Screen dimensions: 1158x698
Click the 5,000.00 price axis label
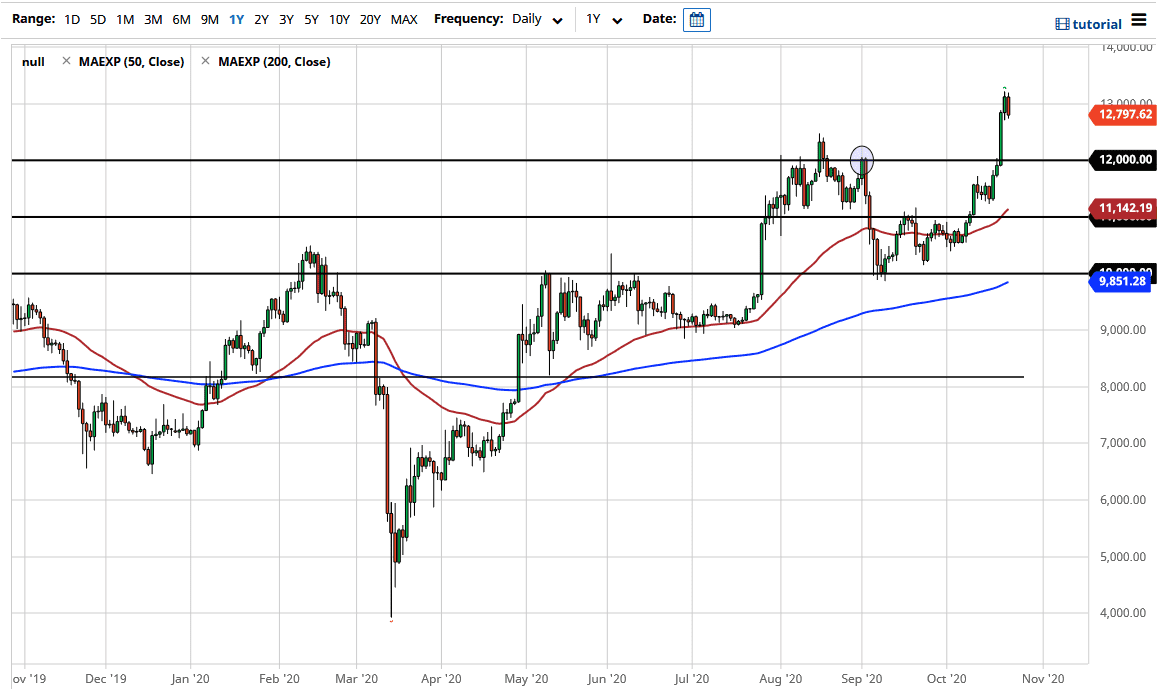1123,557
